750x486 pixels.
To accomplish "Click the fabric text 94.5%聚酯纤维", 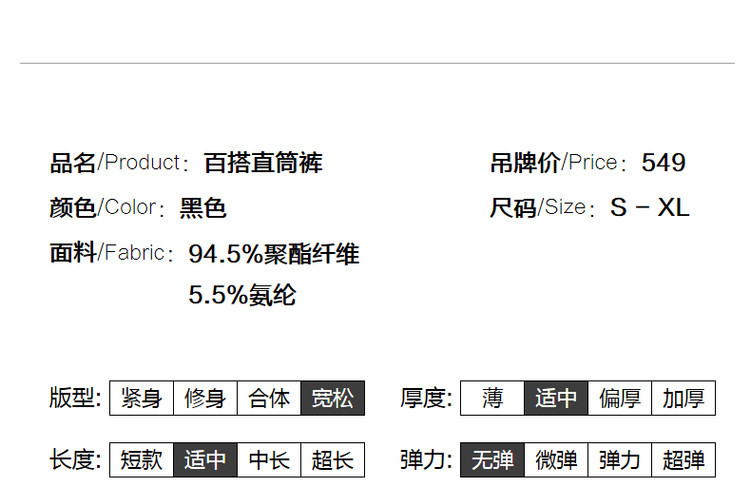I will [x=274, y=254].
